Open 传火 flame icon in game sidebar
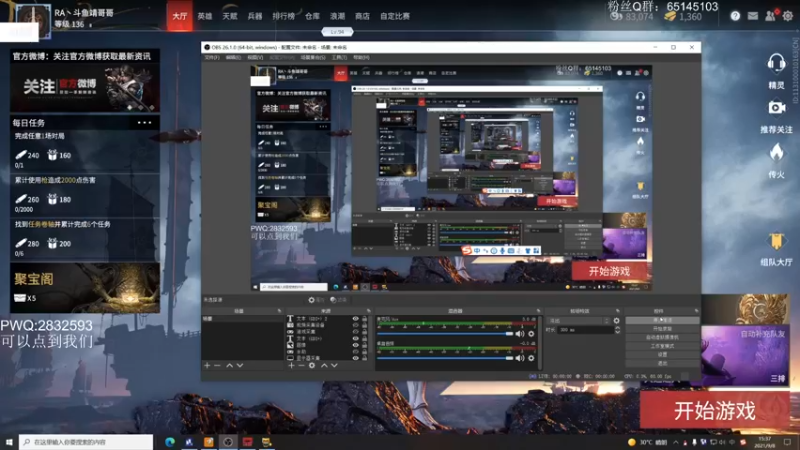Viewport: 800px width, 450px height. tap(776, 152)
